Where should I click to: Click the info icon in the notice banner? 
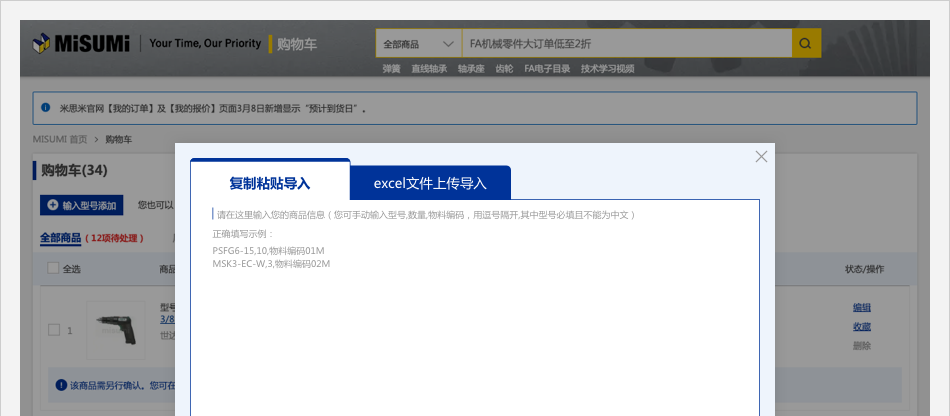46,107
